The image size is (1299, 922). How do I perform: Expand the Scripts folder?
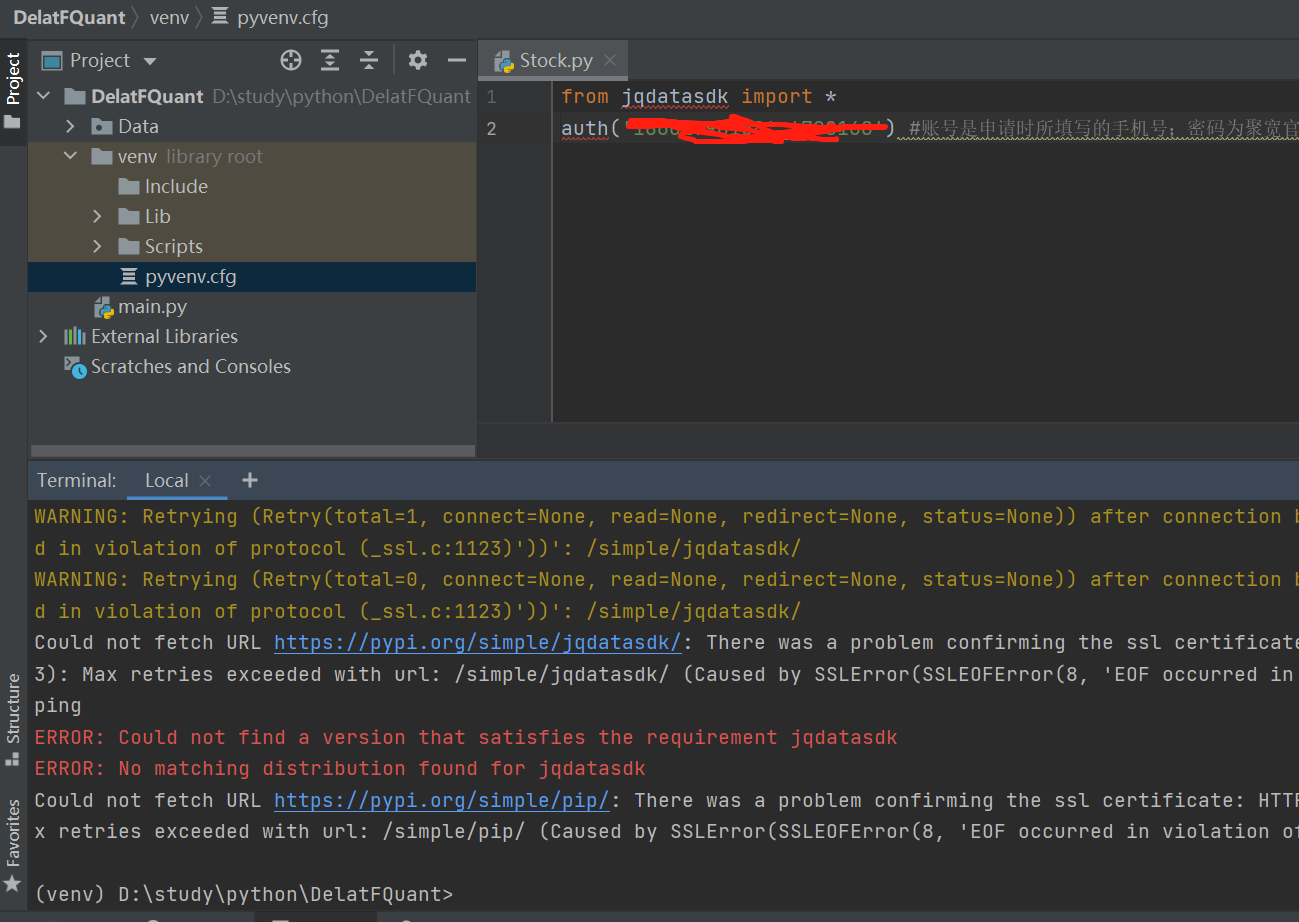click(97, 246)
